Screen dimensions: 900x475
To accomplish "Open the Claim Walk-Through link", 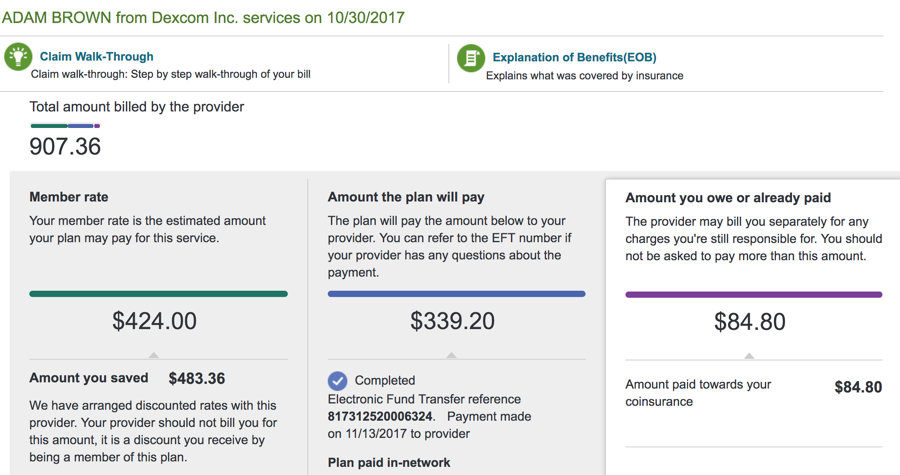I will [96, 56].
